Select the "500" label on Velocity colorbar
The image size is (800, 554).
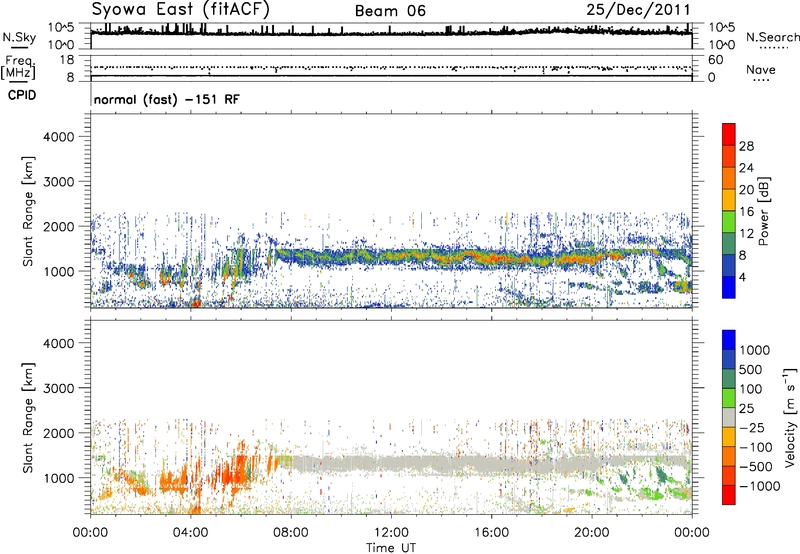click(750, 369)
